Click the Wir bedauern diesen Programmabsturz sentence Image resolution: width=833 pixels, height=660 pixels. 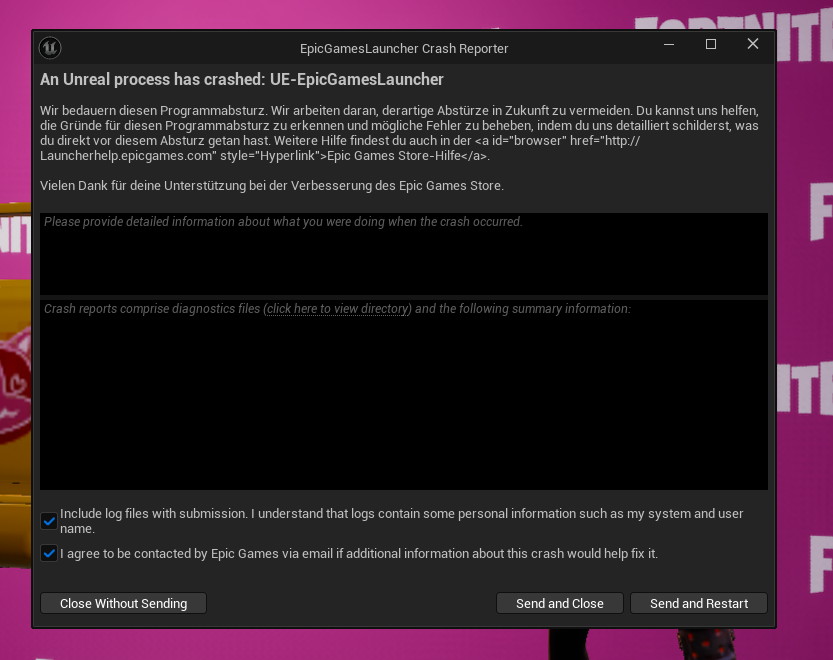click(154, 111)
